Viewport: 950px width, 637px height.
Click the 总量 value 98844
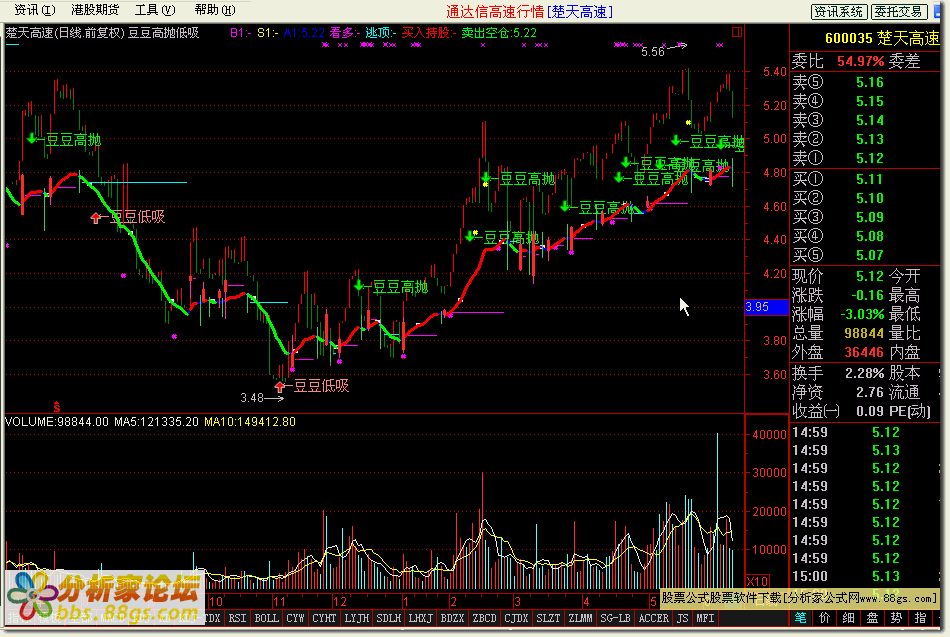[864, 333]
